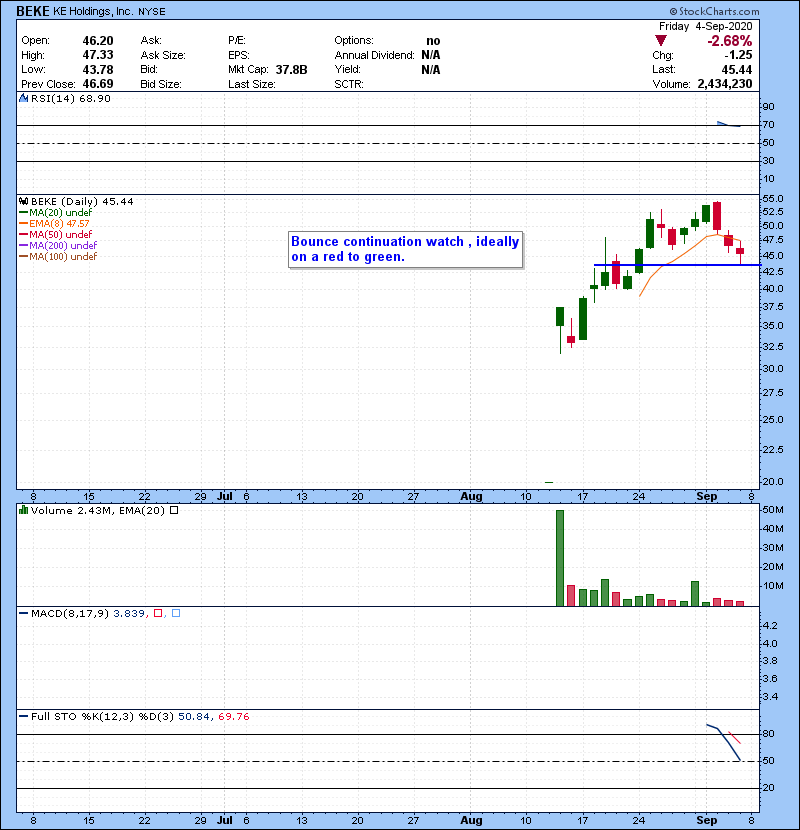Click the Last value 45.44 in header
The width and height of the screenshot is (800, 830).
[x=736, y=69]
